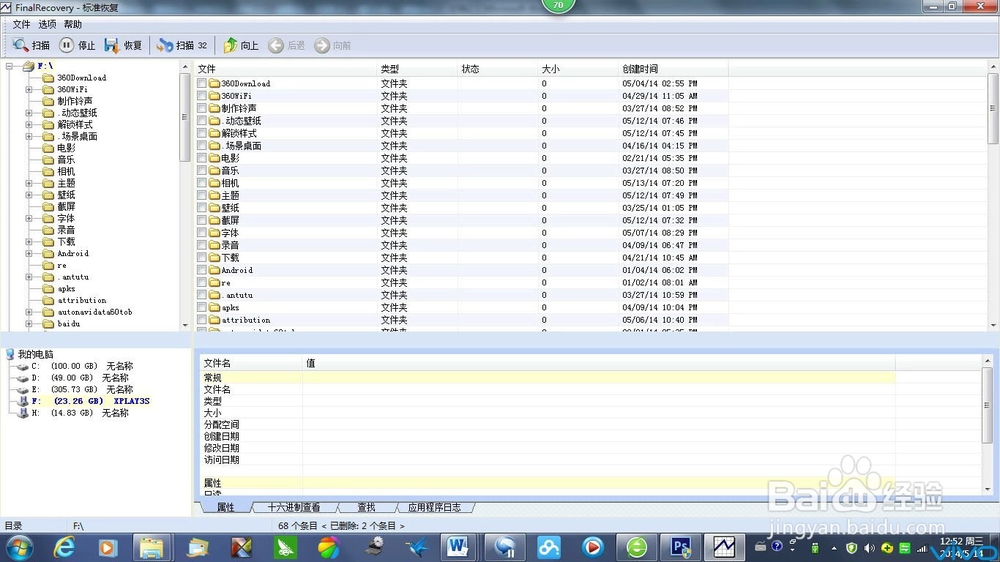
Task: Expand the Android tree node
Action: click(29, 253)
